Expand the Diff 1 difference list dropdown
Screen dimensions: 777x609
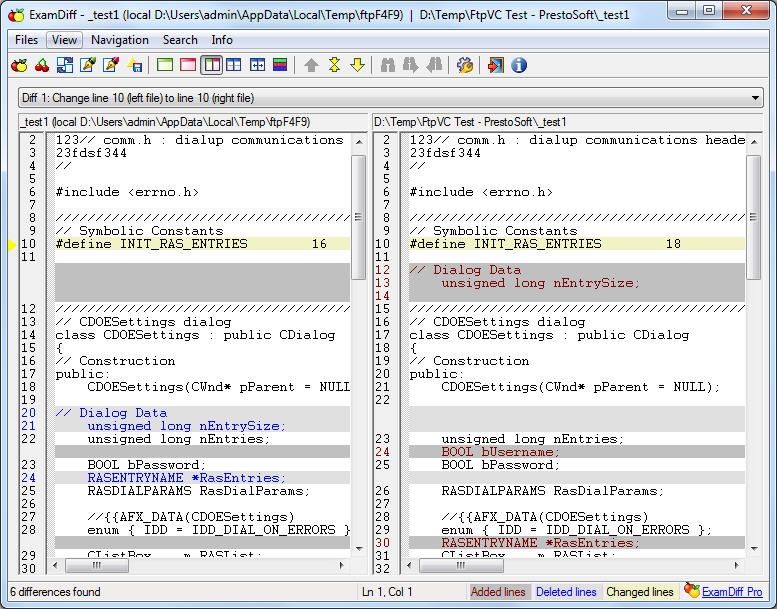click(x=755, y=98)
